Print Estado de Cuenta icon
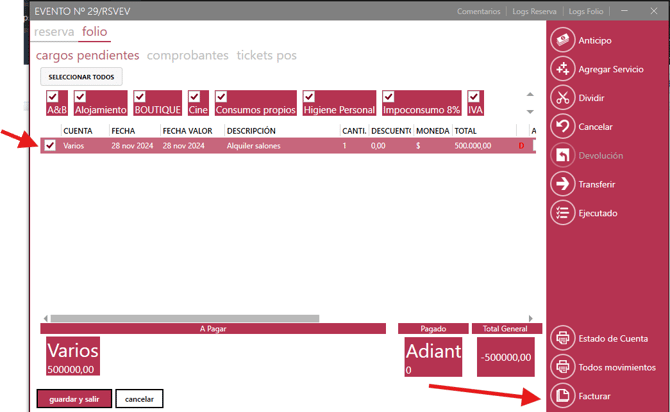Image resolution: width=670 pixels, height=412 pixels. (562, 338)
